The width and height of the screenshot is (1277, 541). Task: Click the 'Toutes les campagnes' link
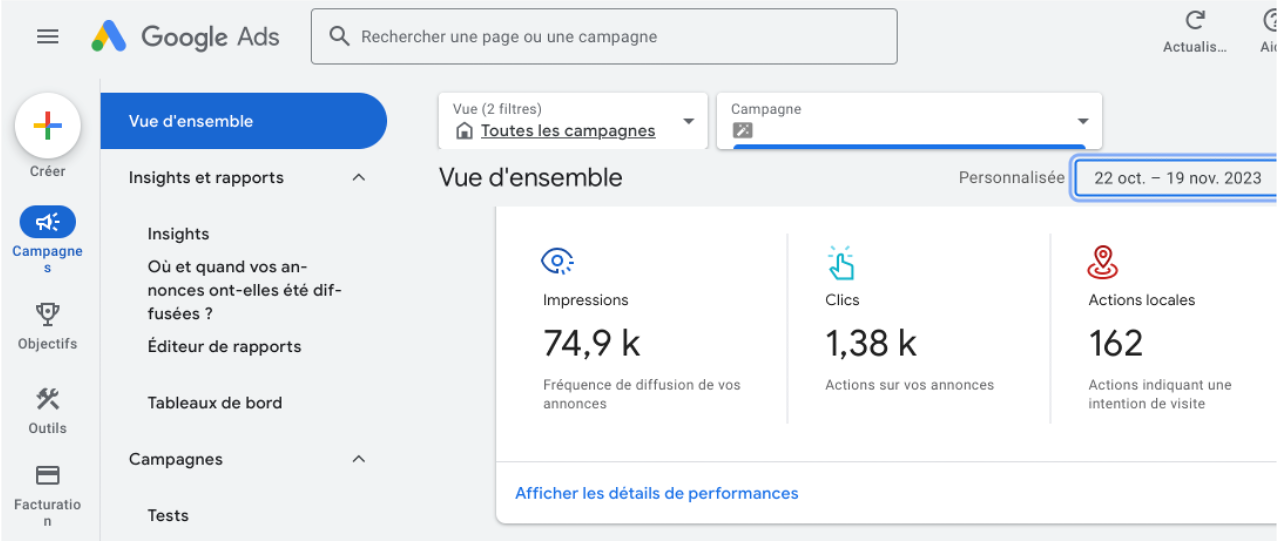568,131
